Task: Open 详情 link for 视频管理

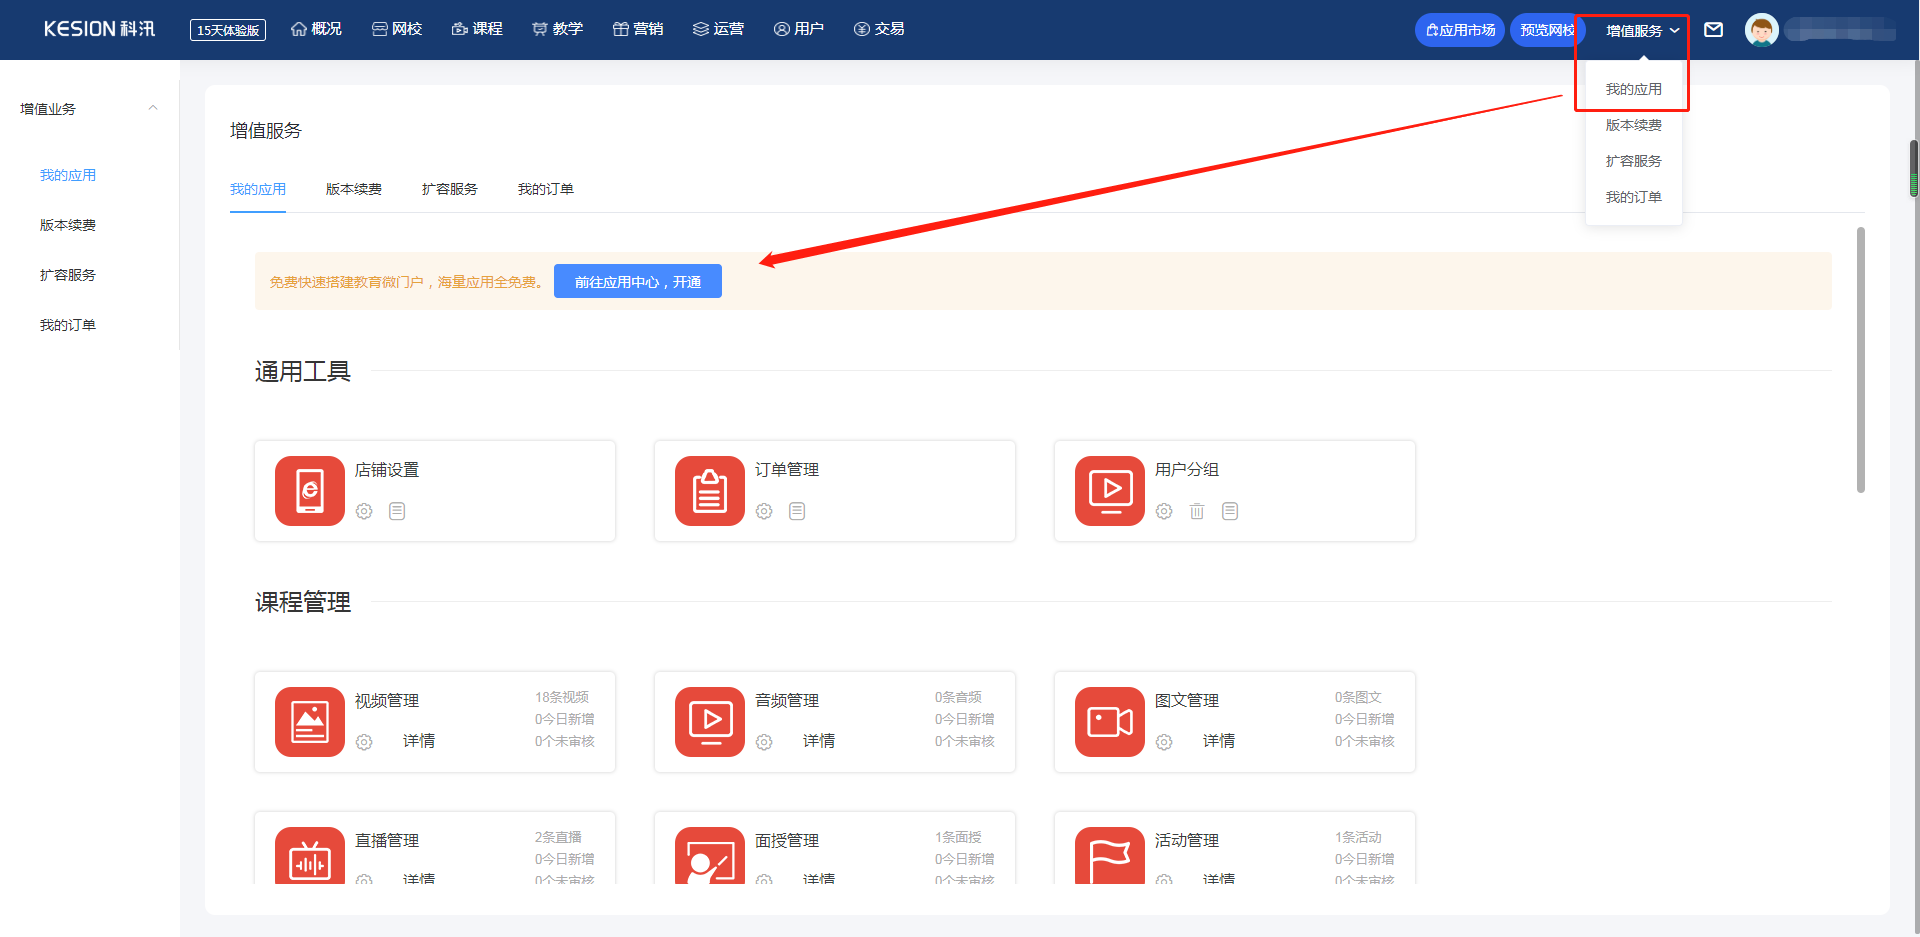Action: point(418,741)
